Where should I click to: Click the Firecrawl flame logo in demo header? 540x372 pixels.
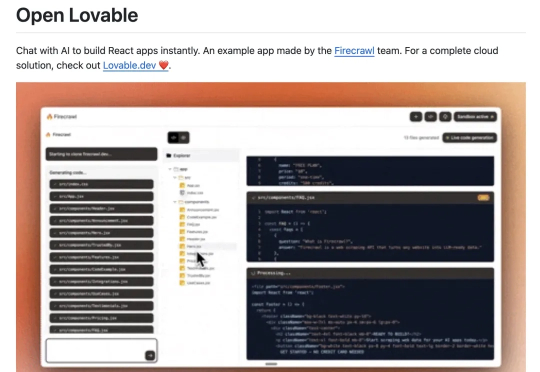[62, 117]
